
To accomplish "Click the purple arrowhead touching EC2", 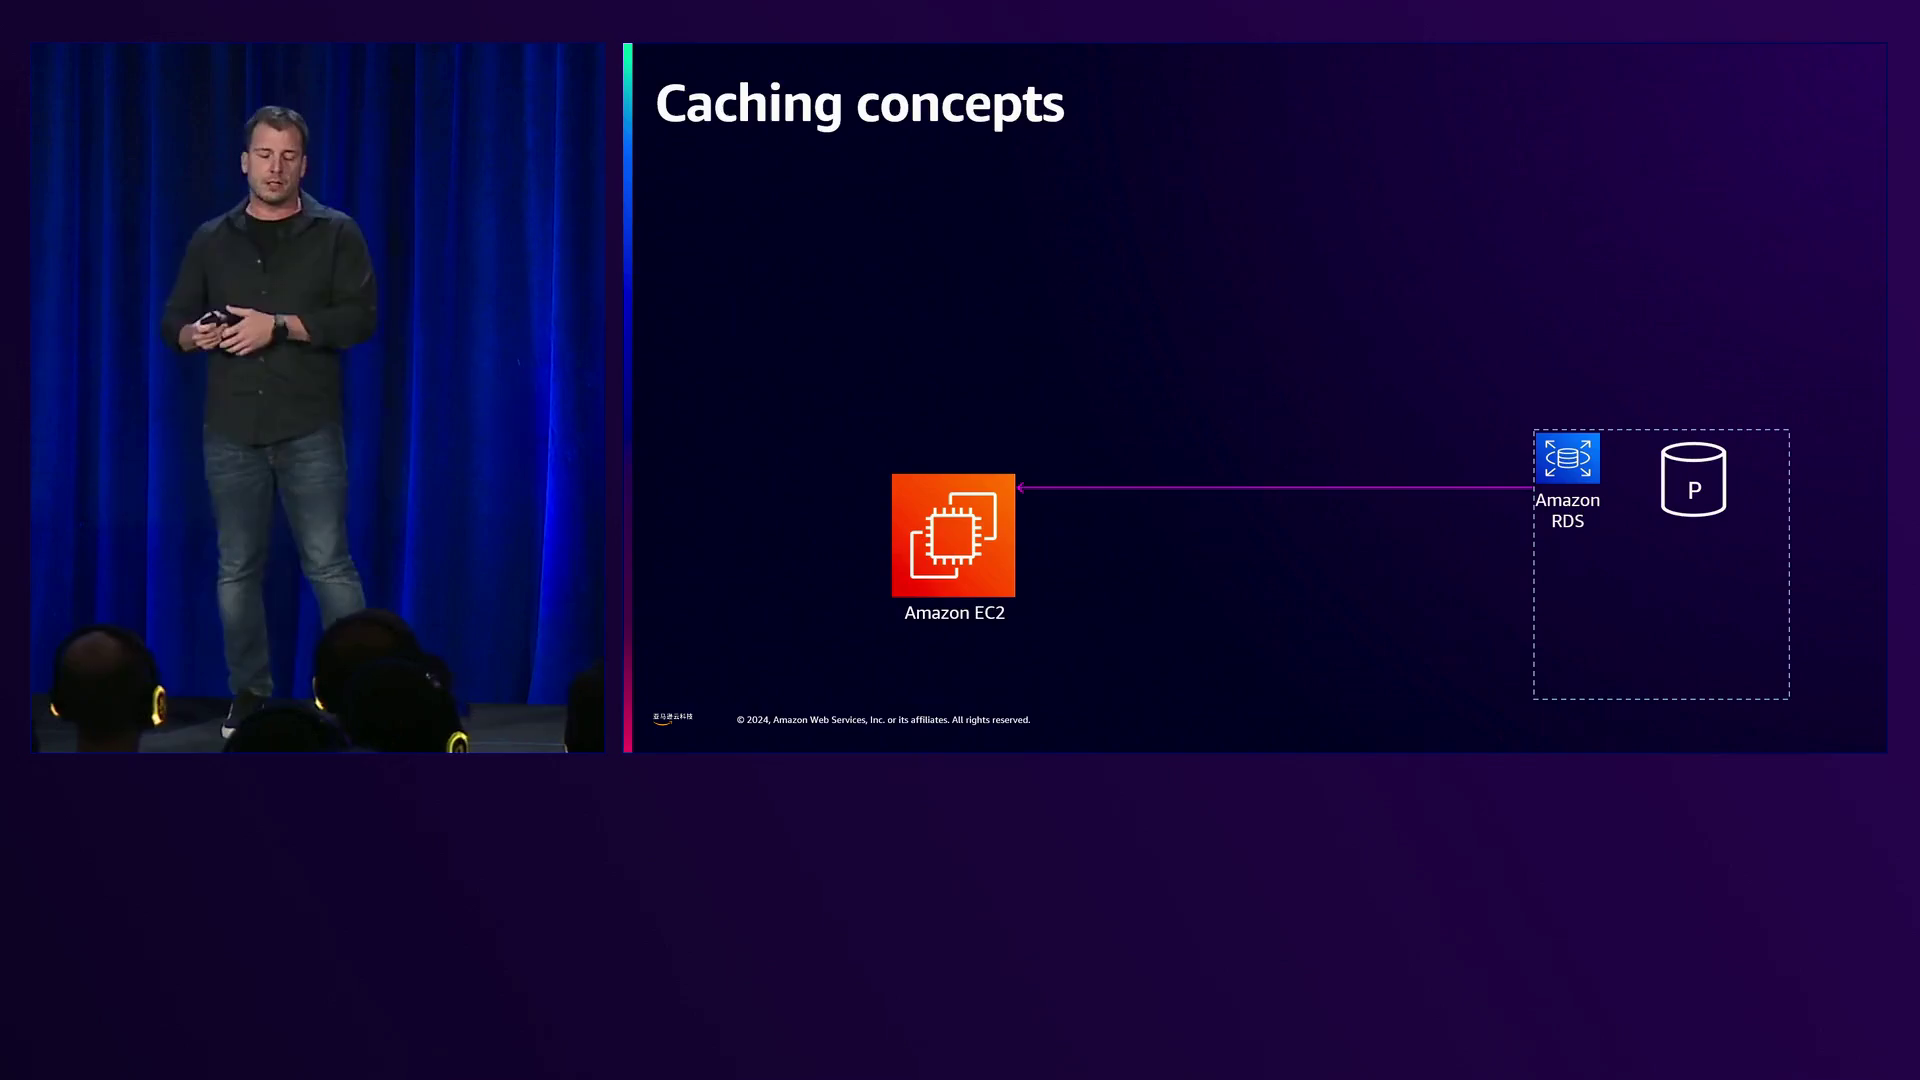I will tap(1021, 488).
